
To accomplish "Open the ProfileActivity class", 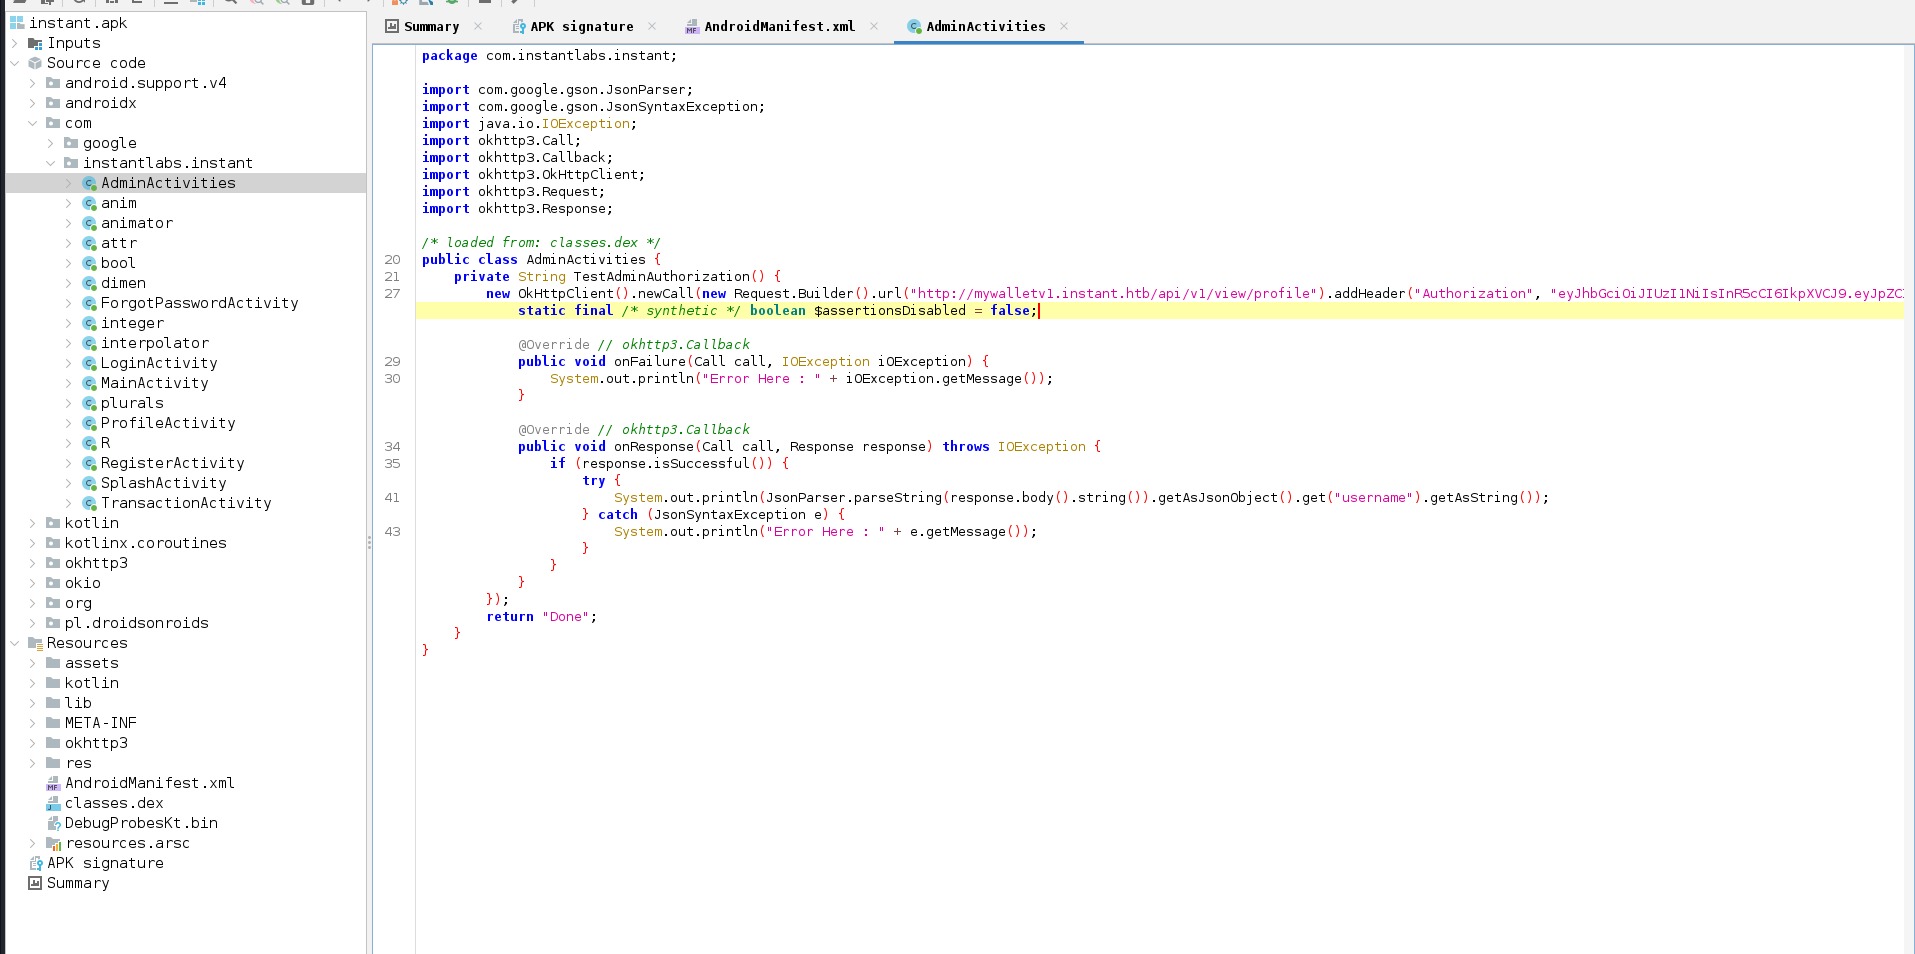I will point(168,424).
